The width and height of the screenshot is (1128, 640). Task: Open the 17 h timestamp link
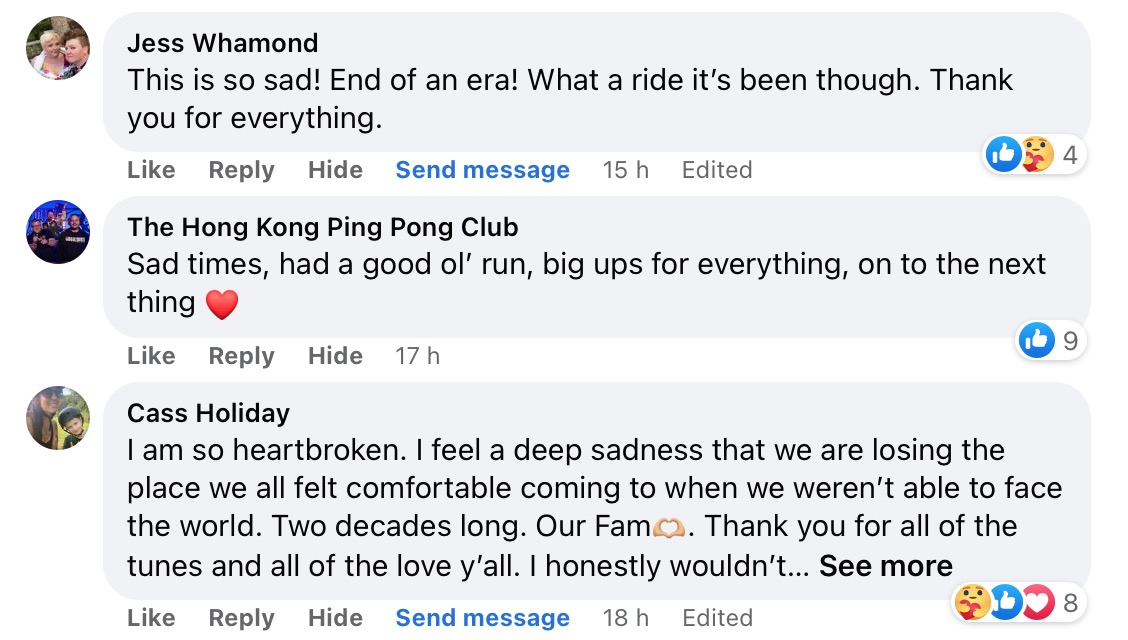coord(417,356)
